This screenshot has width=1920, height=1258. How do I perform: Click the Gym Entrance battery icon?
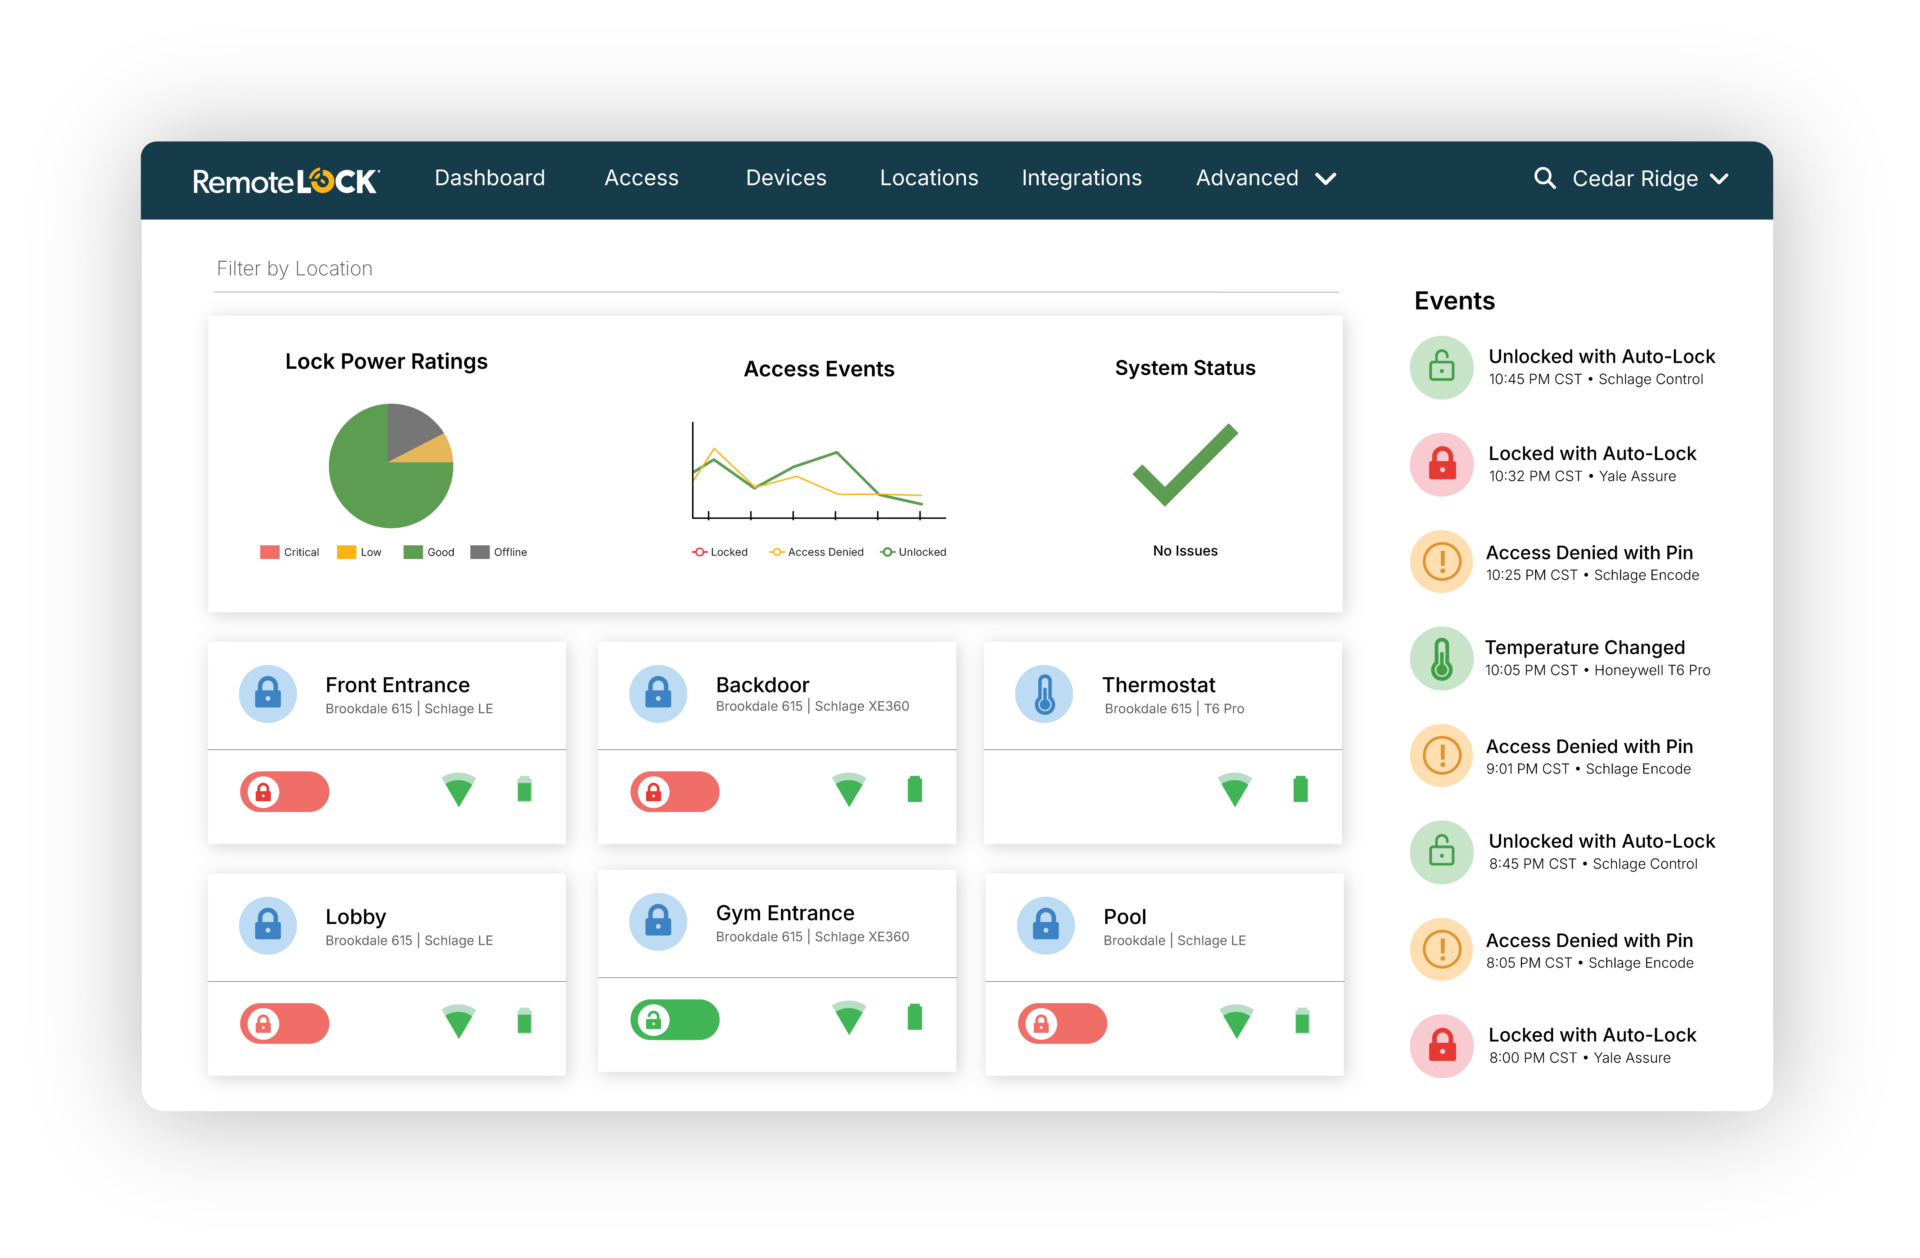click(914, 1017)
